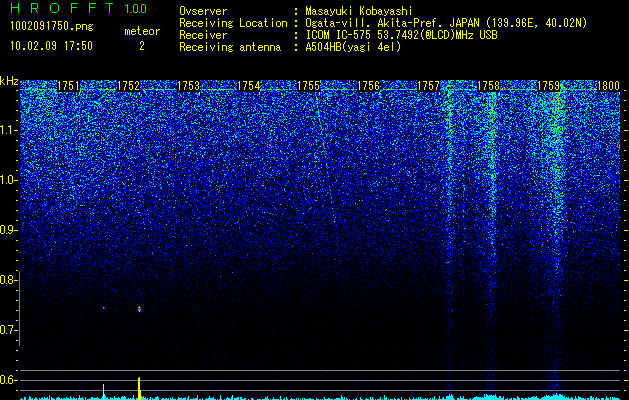
Task: Click the Receiving Location label
Action: tap(233, 23)
